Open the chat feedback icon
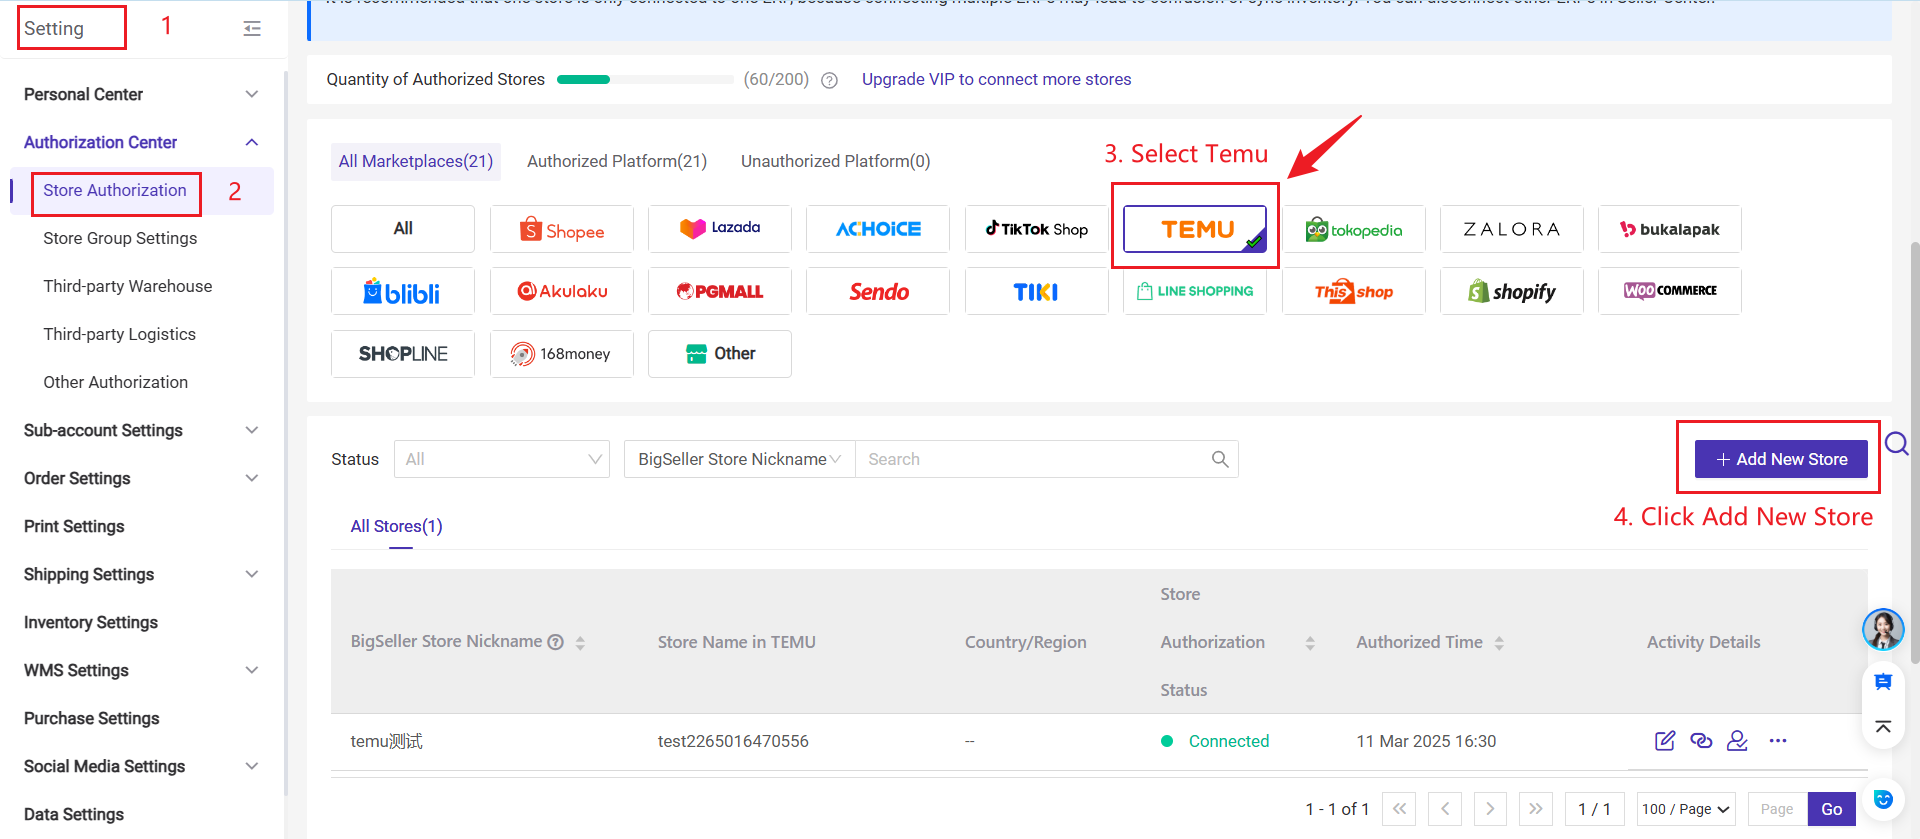 1883,682
